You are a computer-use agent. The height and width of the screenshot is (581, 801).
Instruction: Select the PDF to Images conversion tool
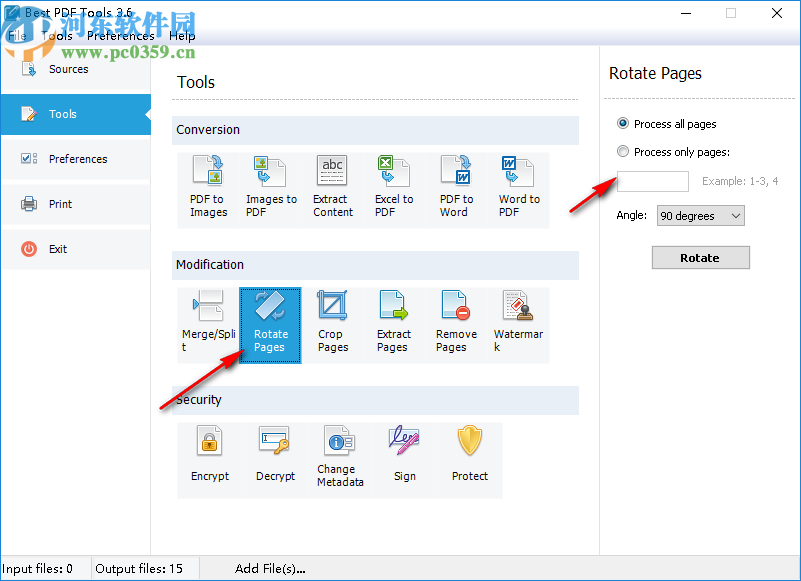(x=207, y=185)
